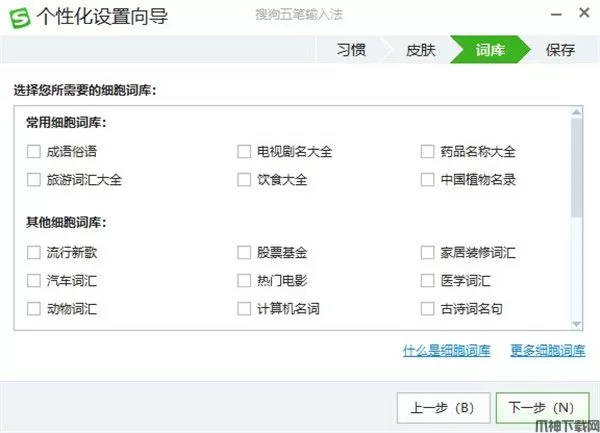Switch to the 习惯 step tab
The image size is (600, 433).
350,49
